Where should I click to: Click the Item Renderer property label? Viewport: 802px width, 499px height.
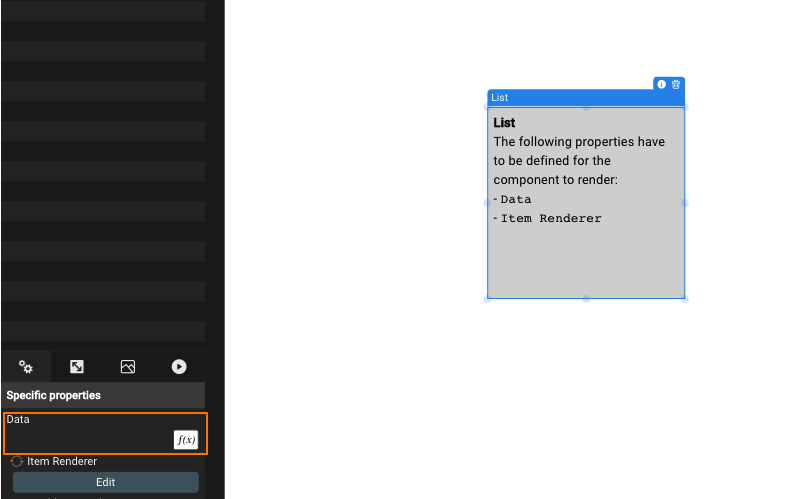(x=62, y=461)
